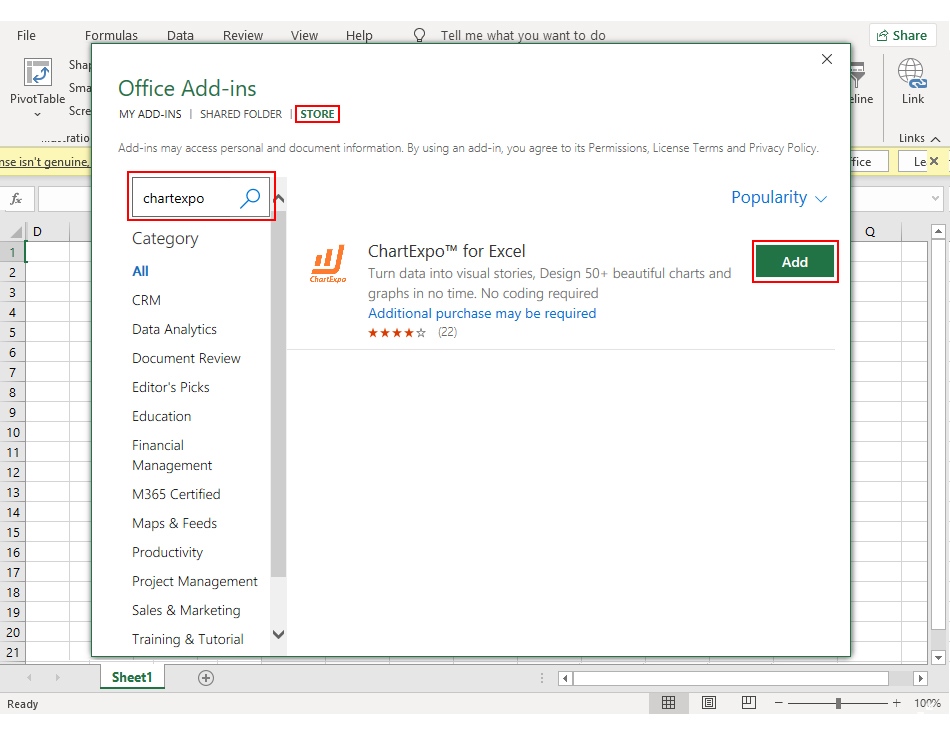This screenshot has height=735, width=950.
Task: Switch to MY ADD-INS tab
Action: (x=150, y=114)
